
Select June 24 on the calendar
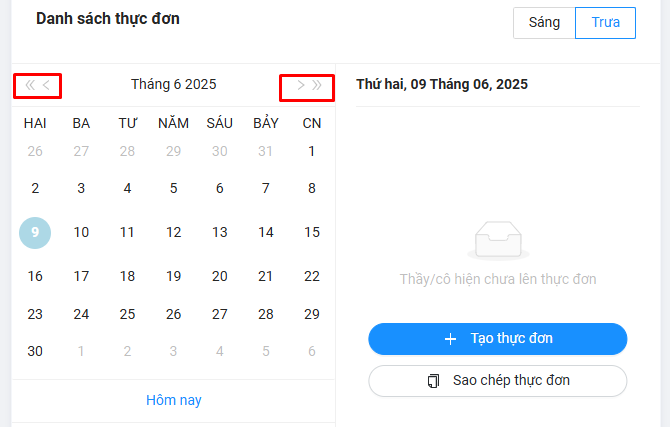coord(81,314)
